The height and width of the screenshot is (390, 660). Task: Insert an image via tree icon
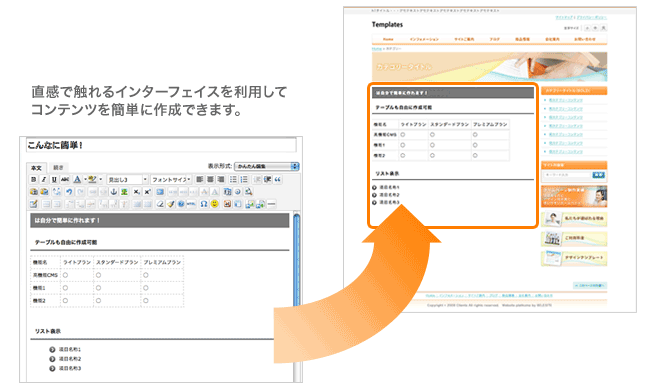click(x=124, y=192)
